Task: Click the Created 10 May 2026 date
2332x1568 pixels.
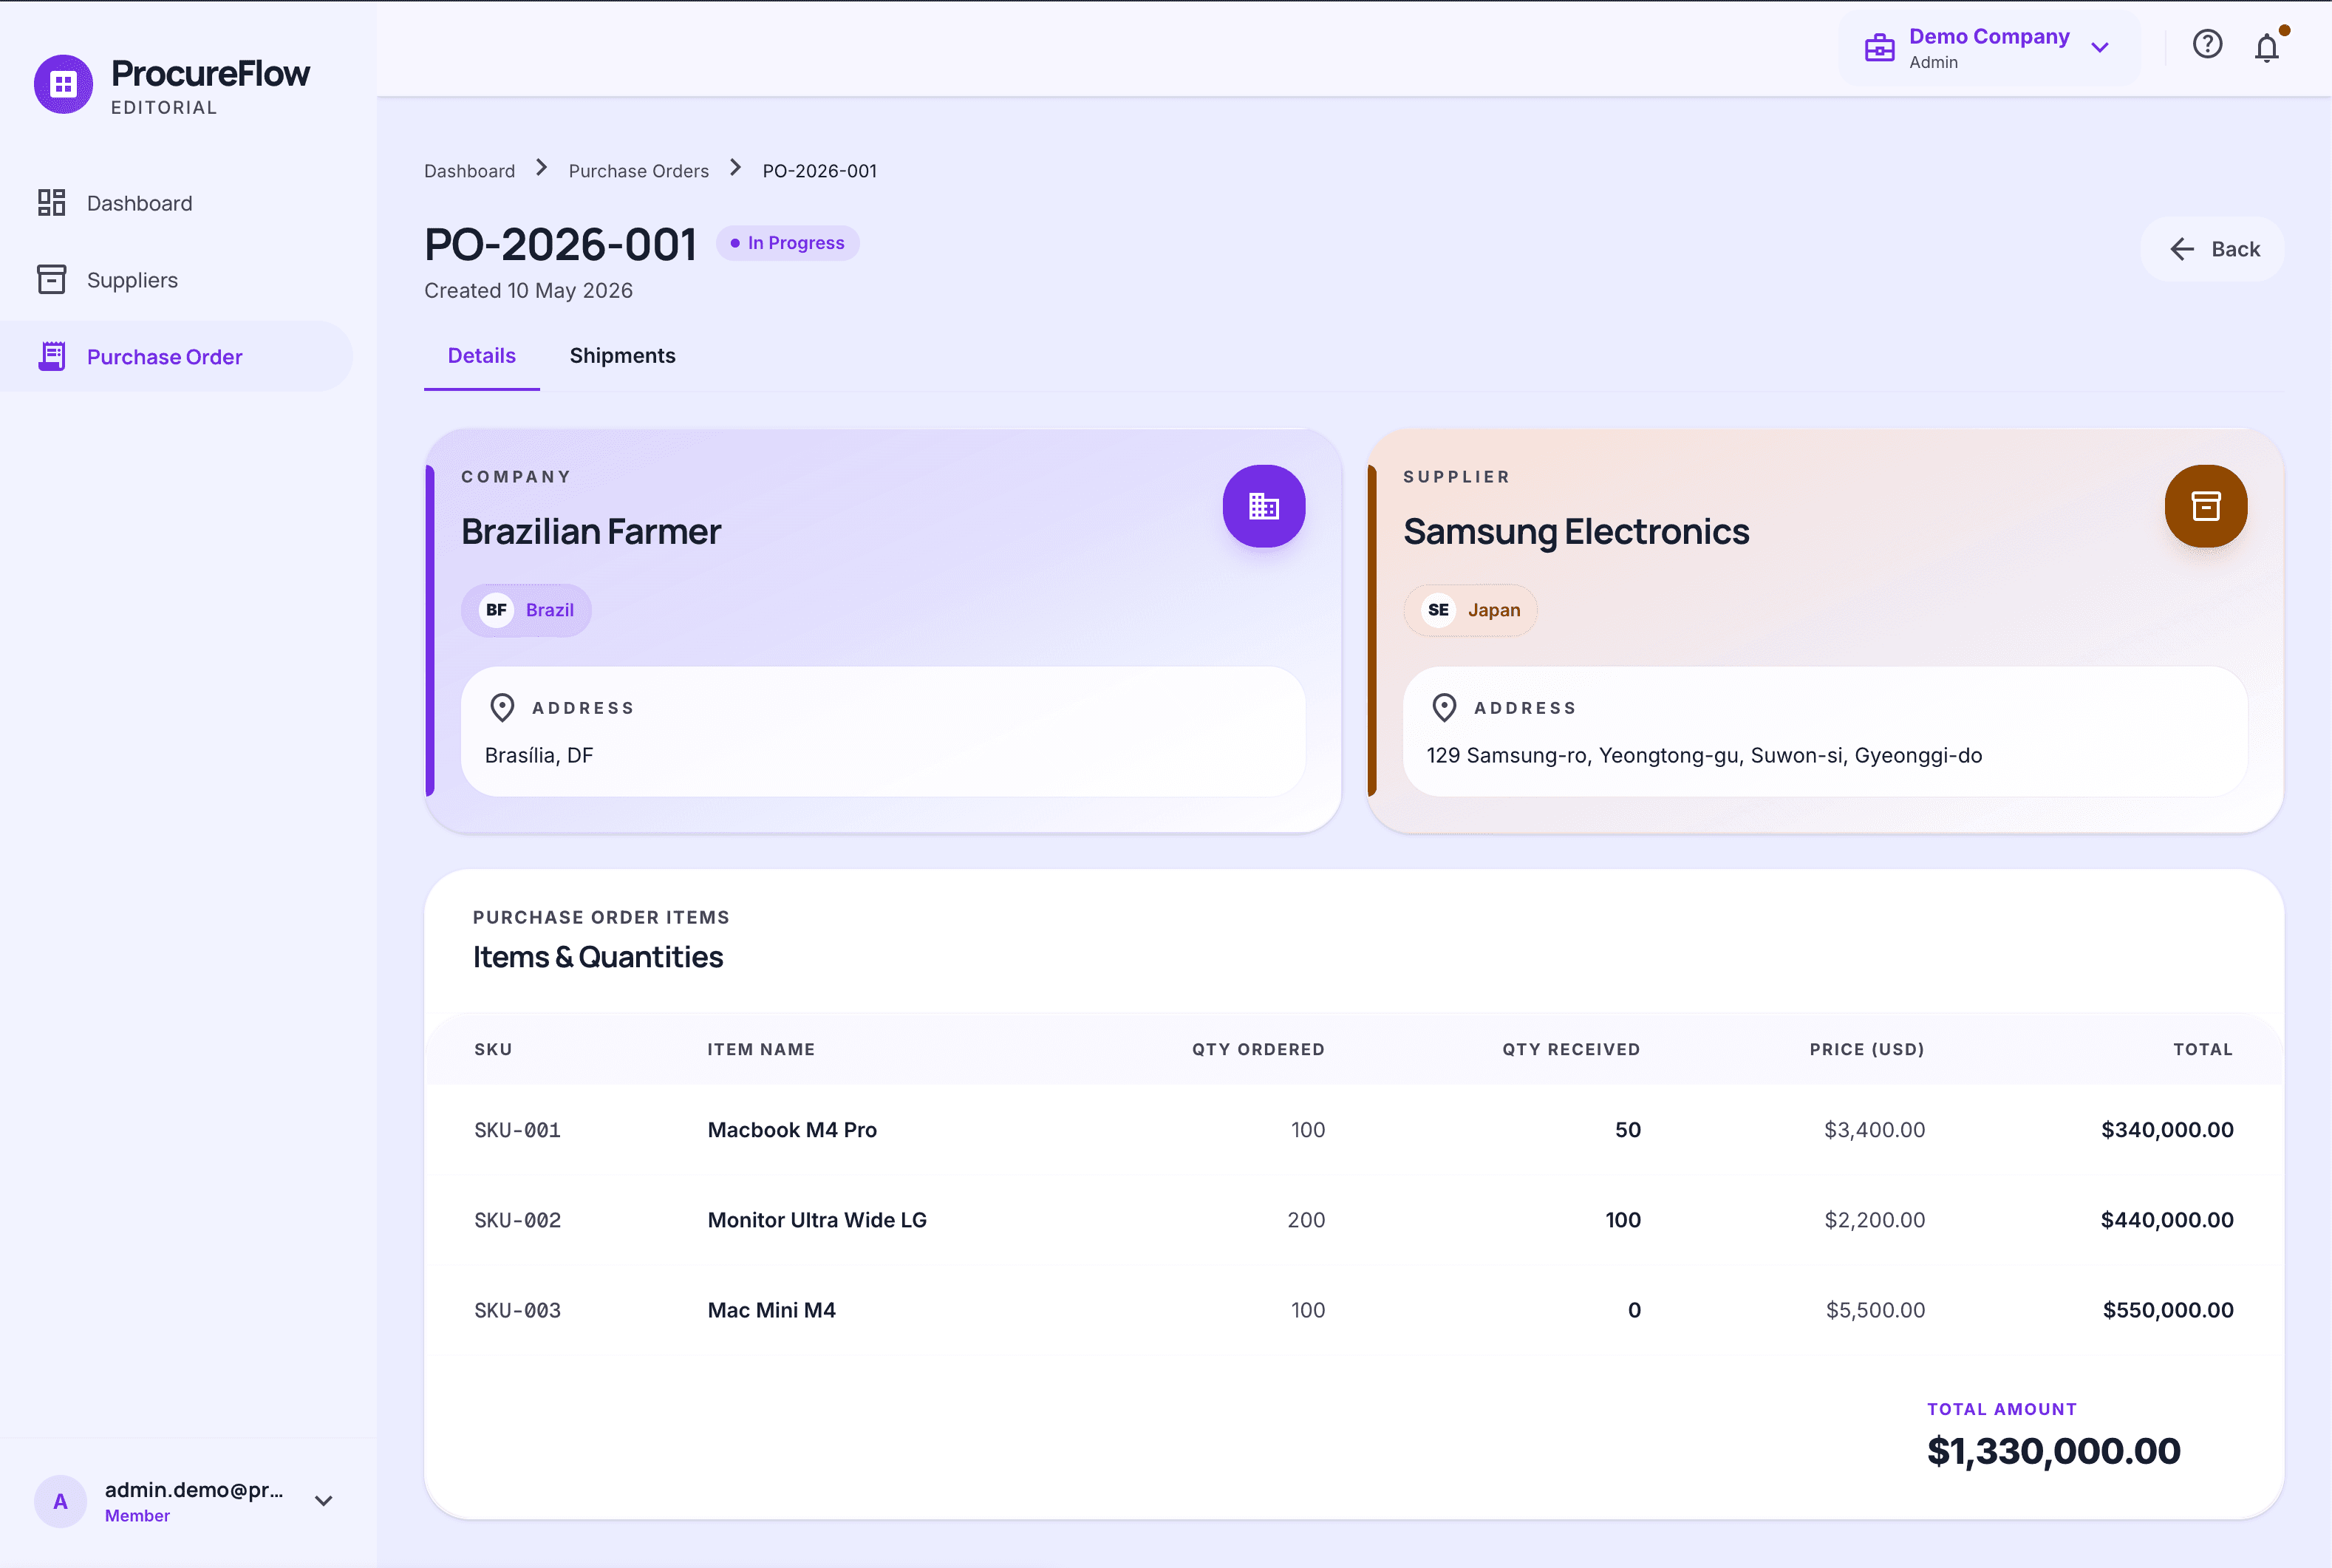Action: [x=528, y=291]
